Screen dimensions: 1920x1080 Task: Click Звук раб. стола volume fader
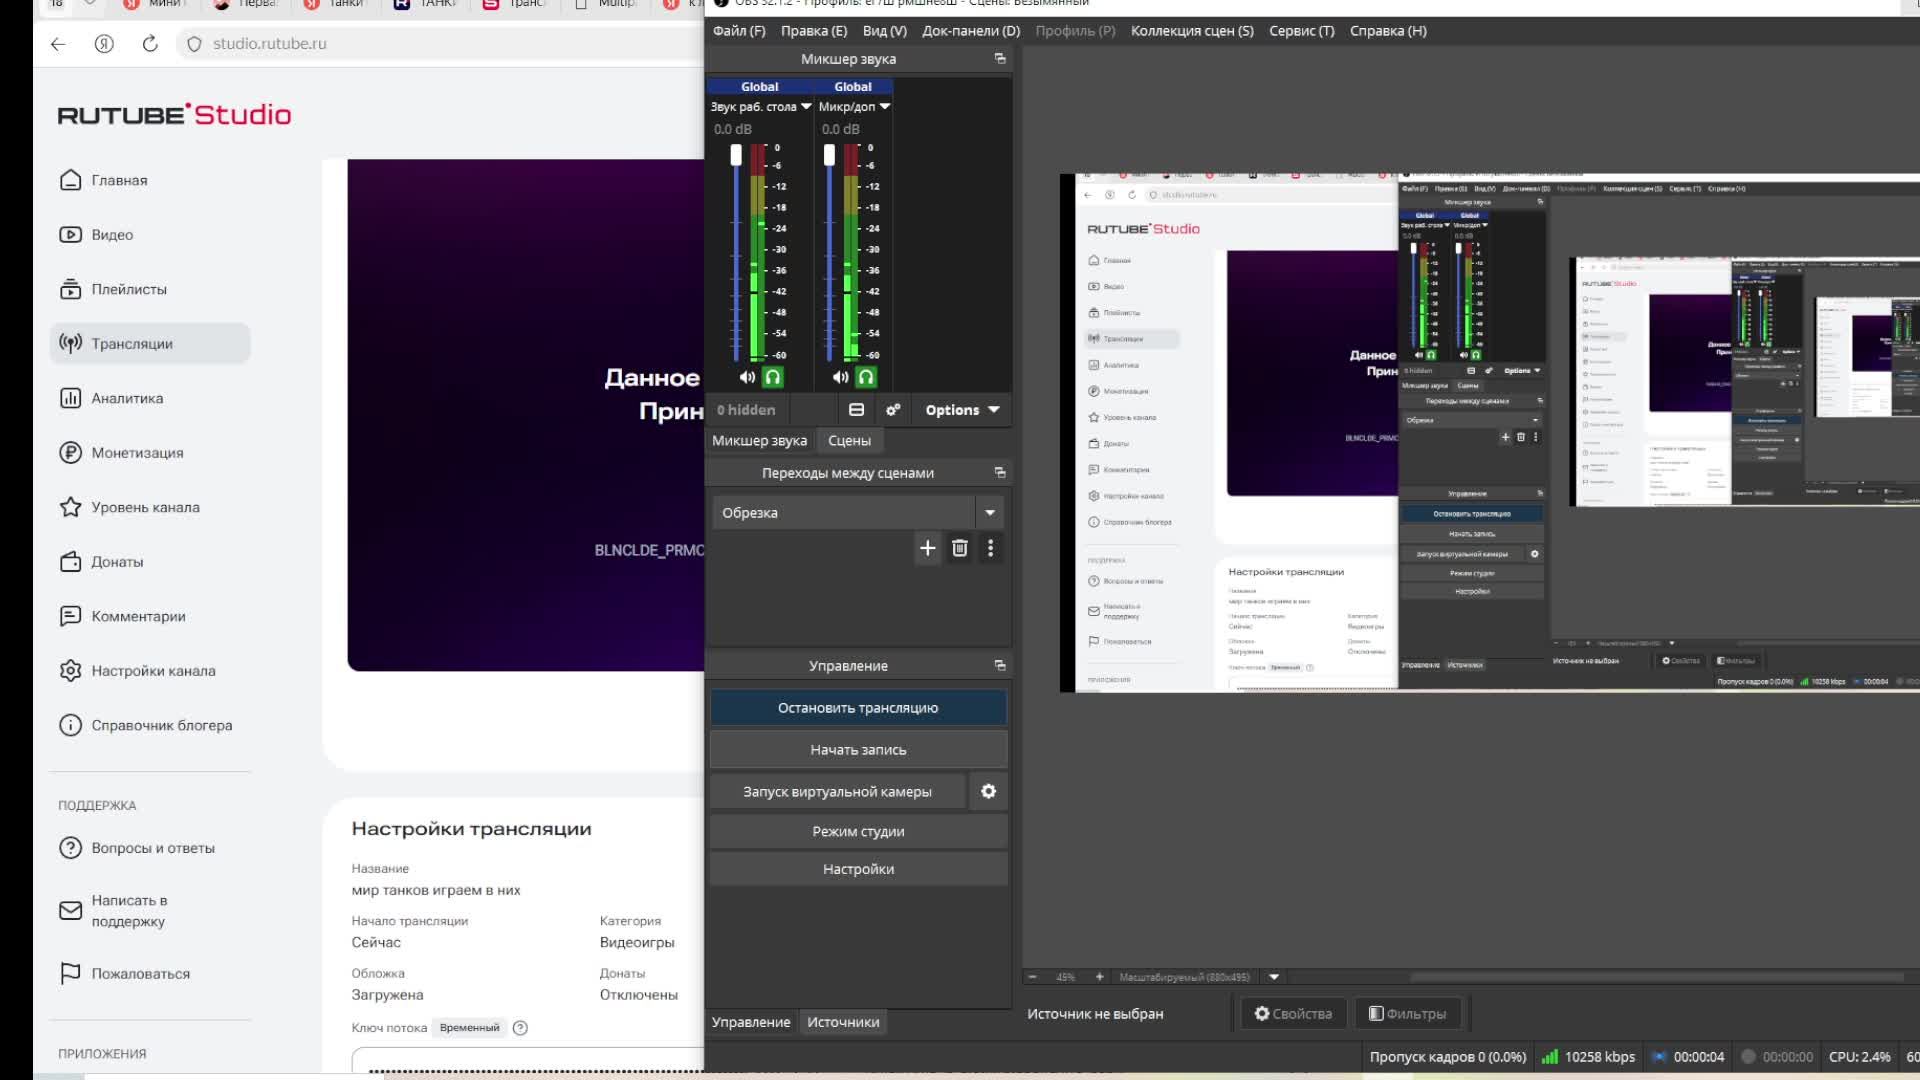click(736, 155)
